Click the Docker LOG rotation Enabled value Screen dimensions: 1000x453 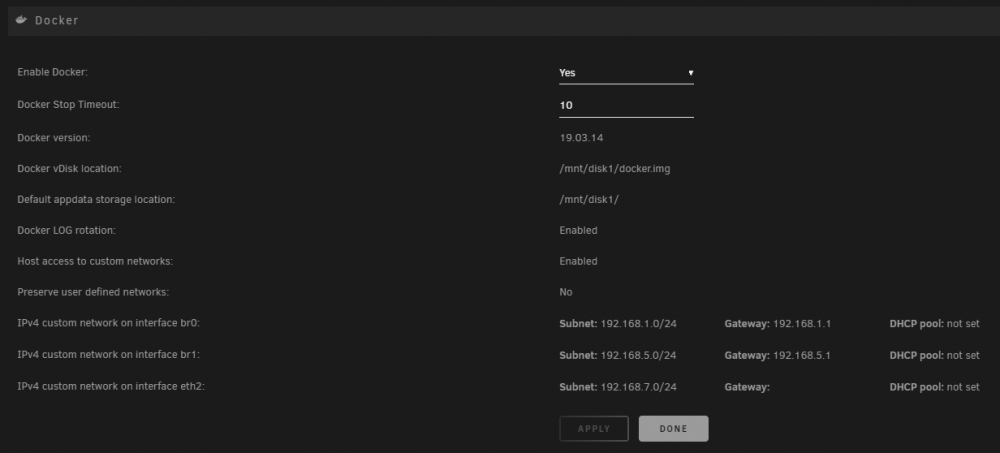point(578,230)
